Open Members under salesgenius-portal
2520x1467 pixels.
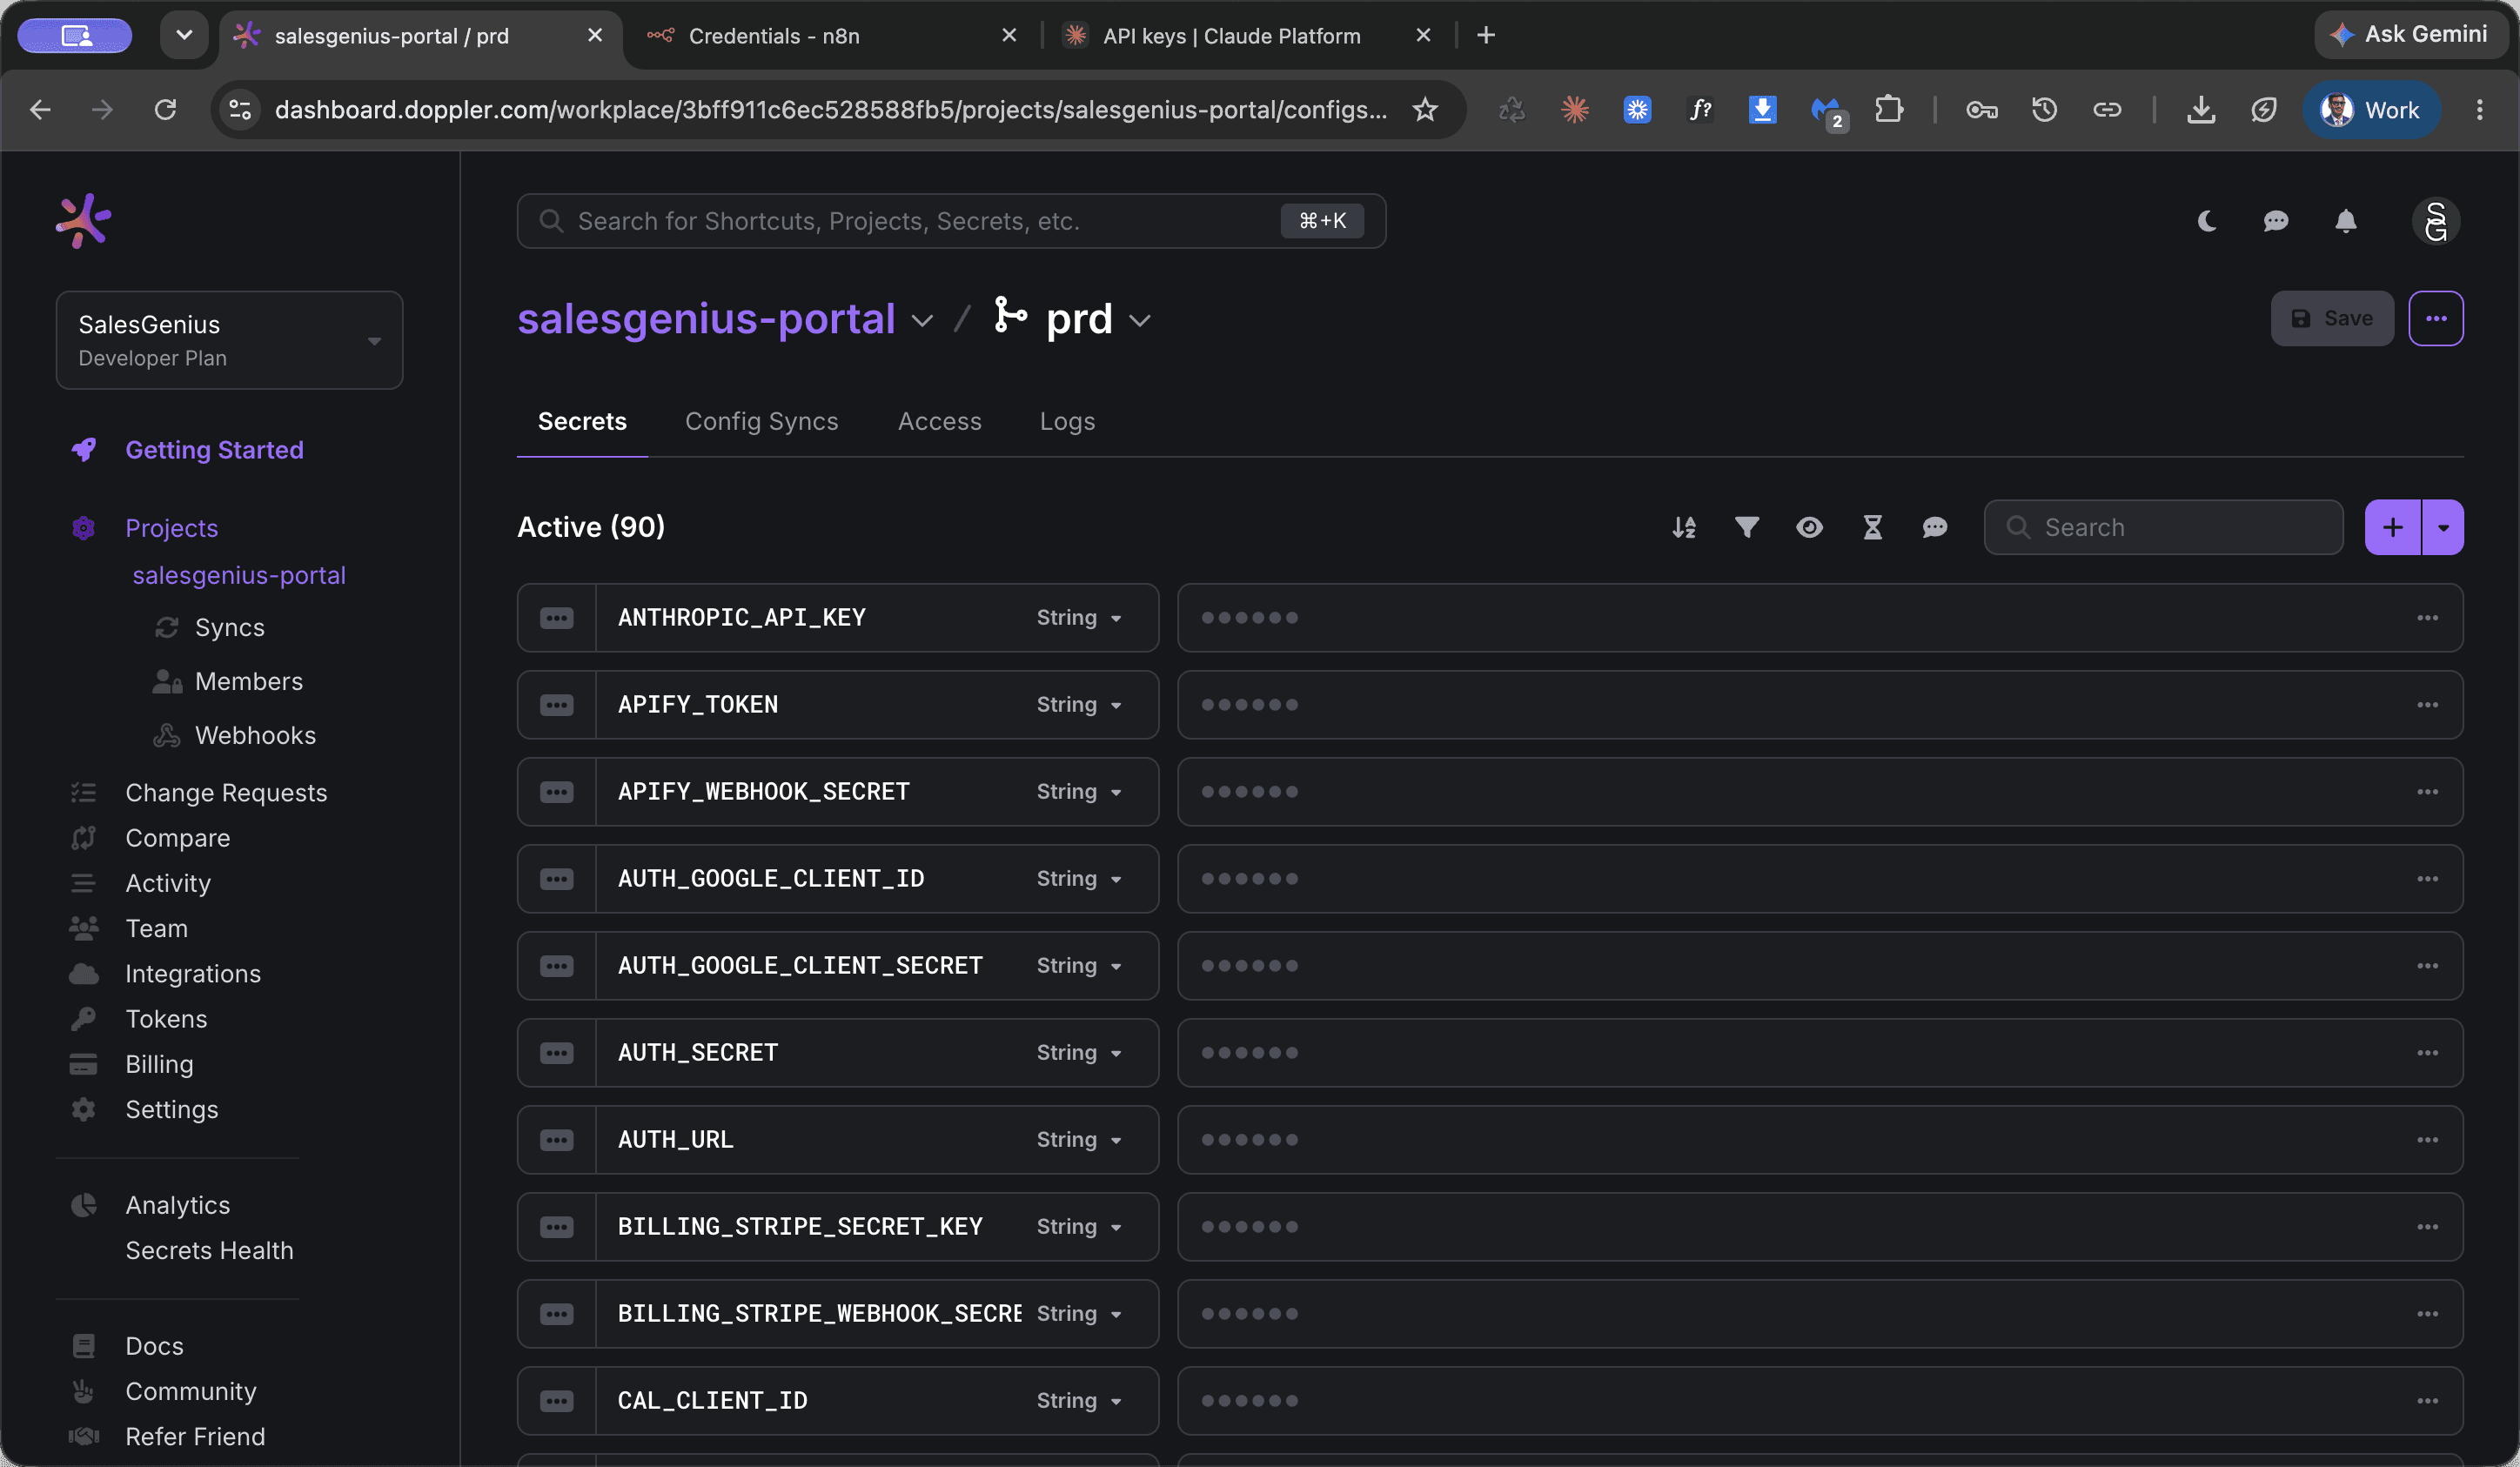pyautogui.click(x=248, y=681)
